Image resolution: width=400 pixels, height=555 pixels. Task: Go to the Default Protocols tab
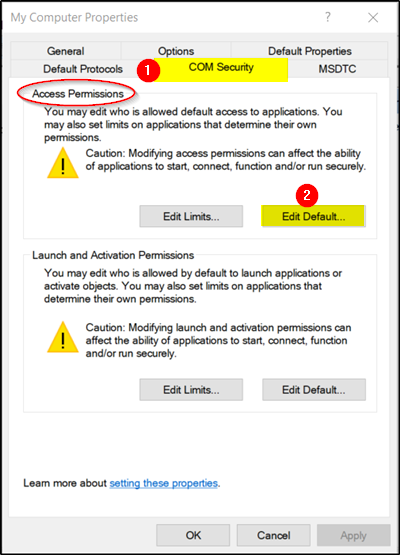click(x=82, y=69)
